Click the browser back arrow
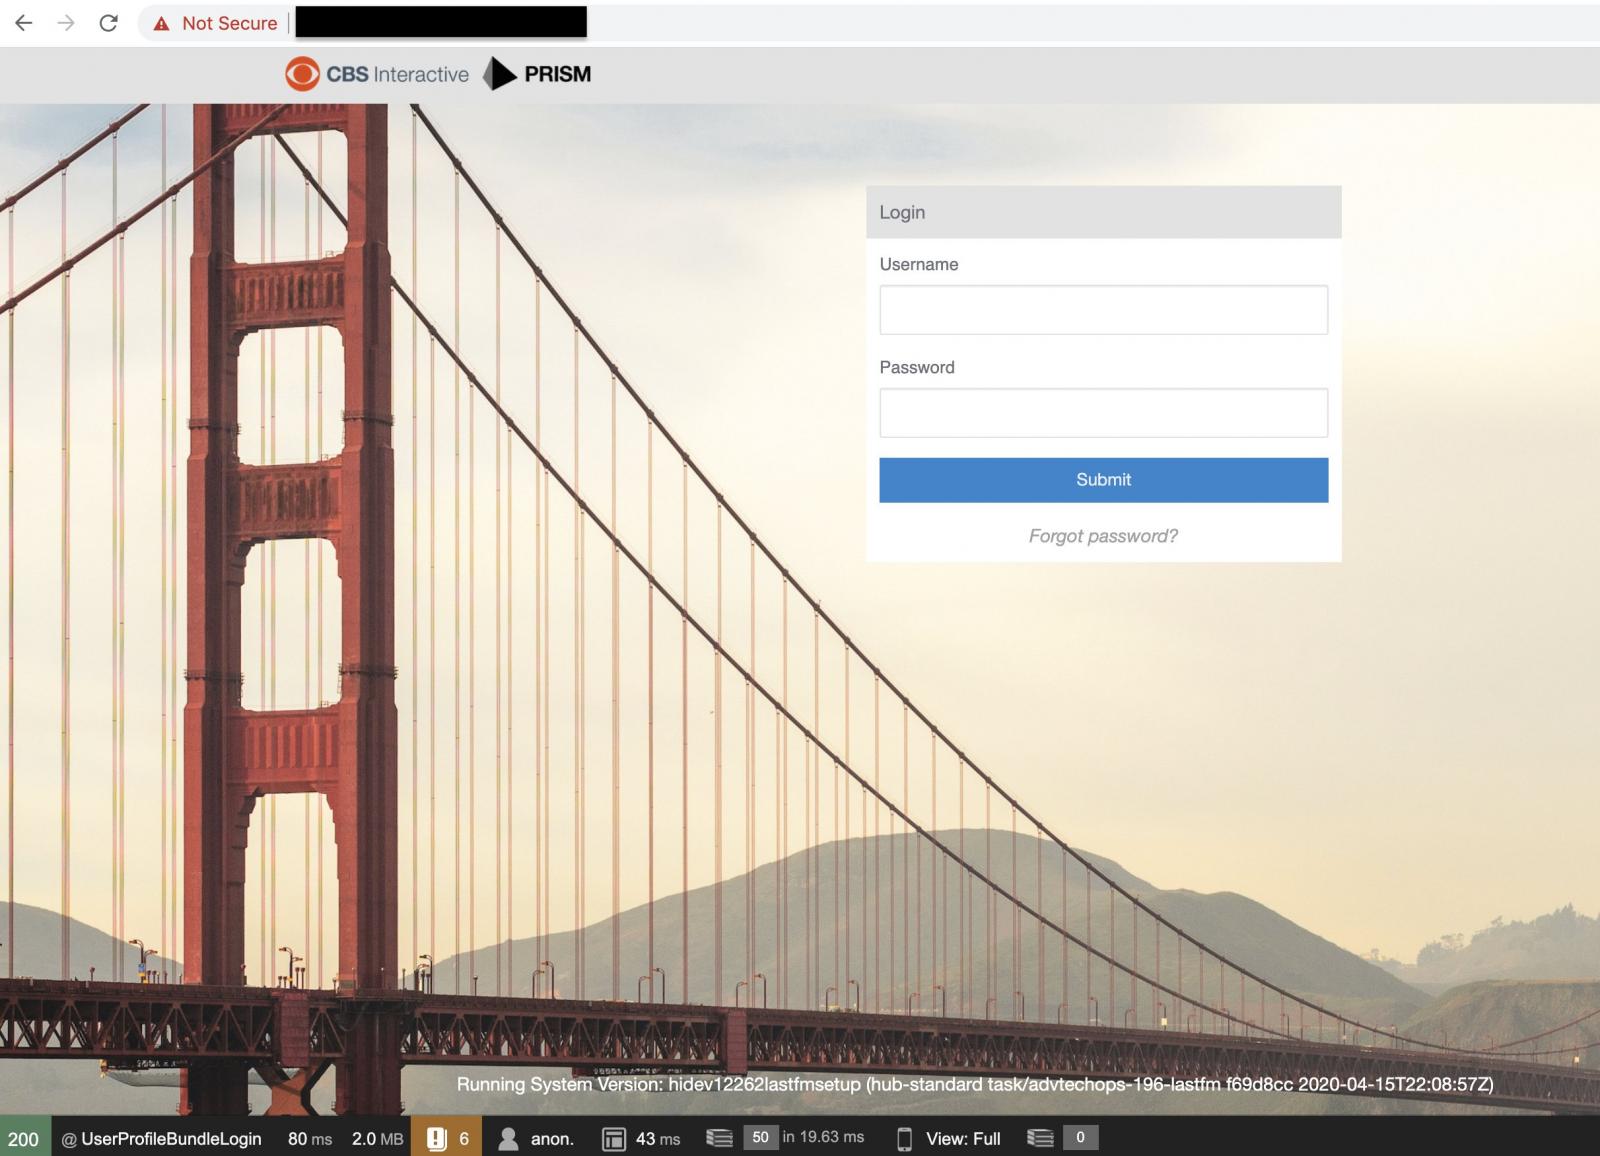 [x=24, y=22]
